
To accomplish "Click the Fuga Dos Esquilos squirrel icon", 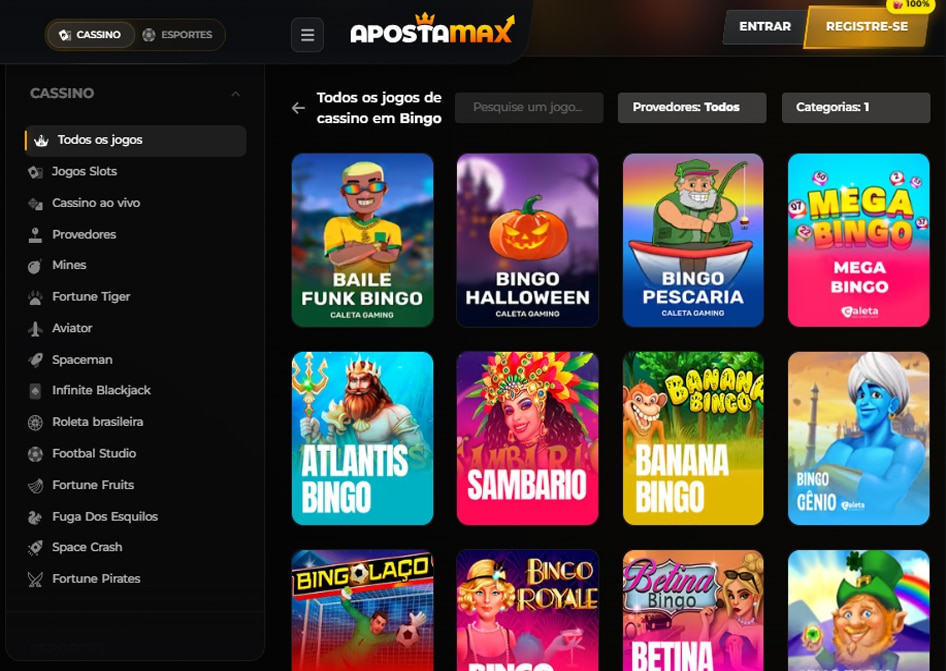I will (36, 517).
